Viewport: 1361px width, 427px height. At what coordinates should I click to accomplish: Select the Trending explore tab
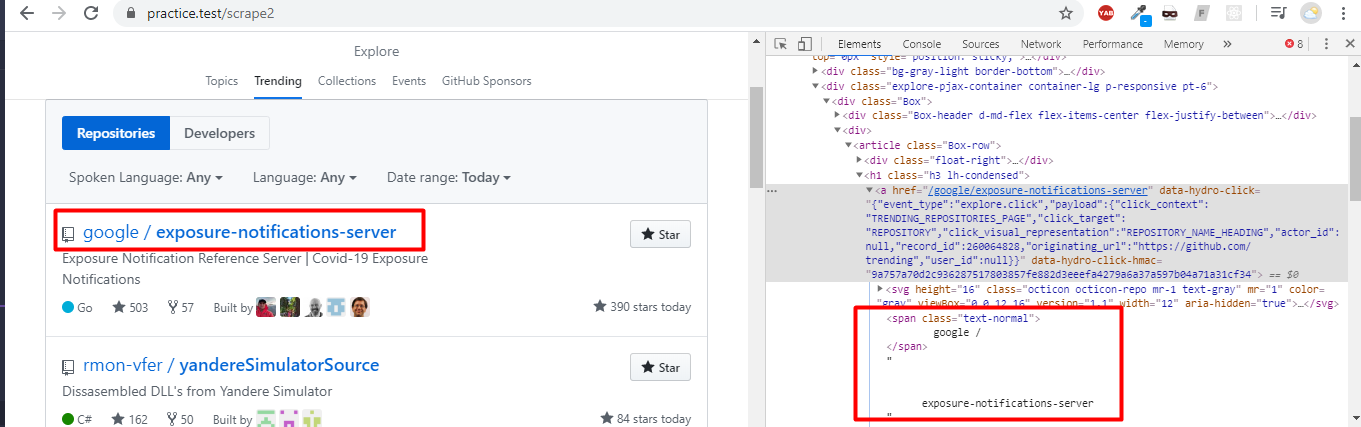[278, 81]
